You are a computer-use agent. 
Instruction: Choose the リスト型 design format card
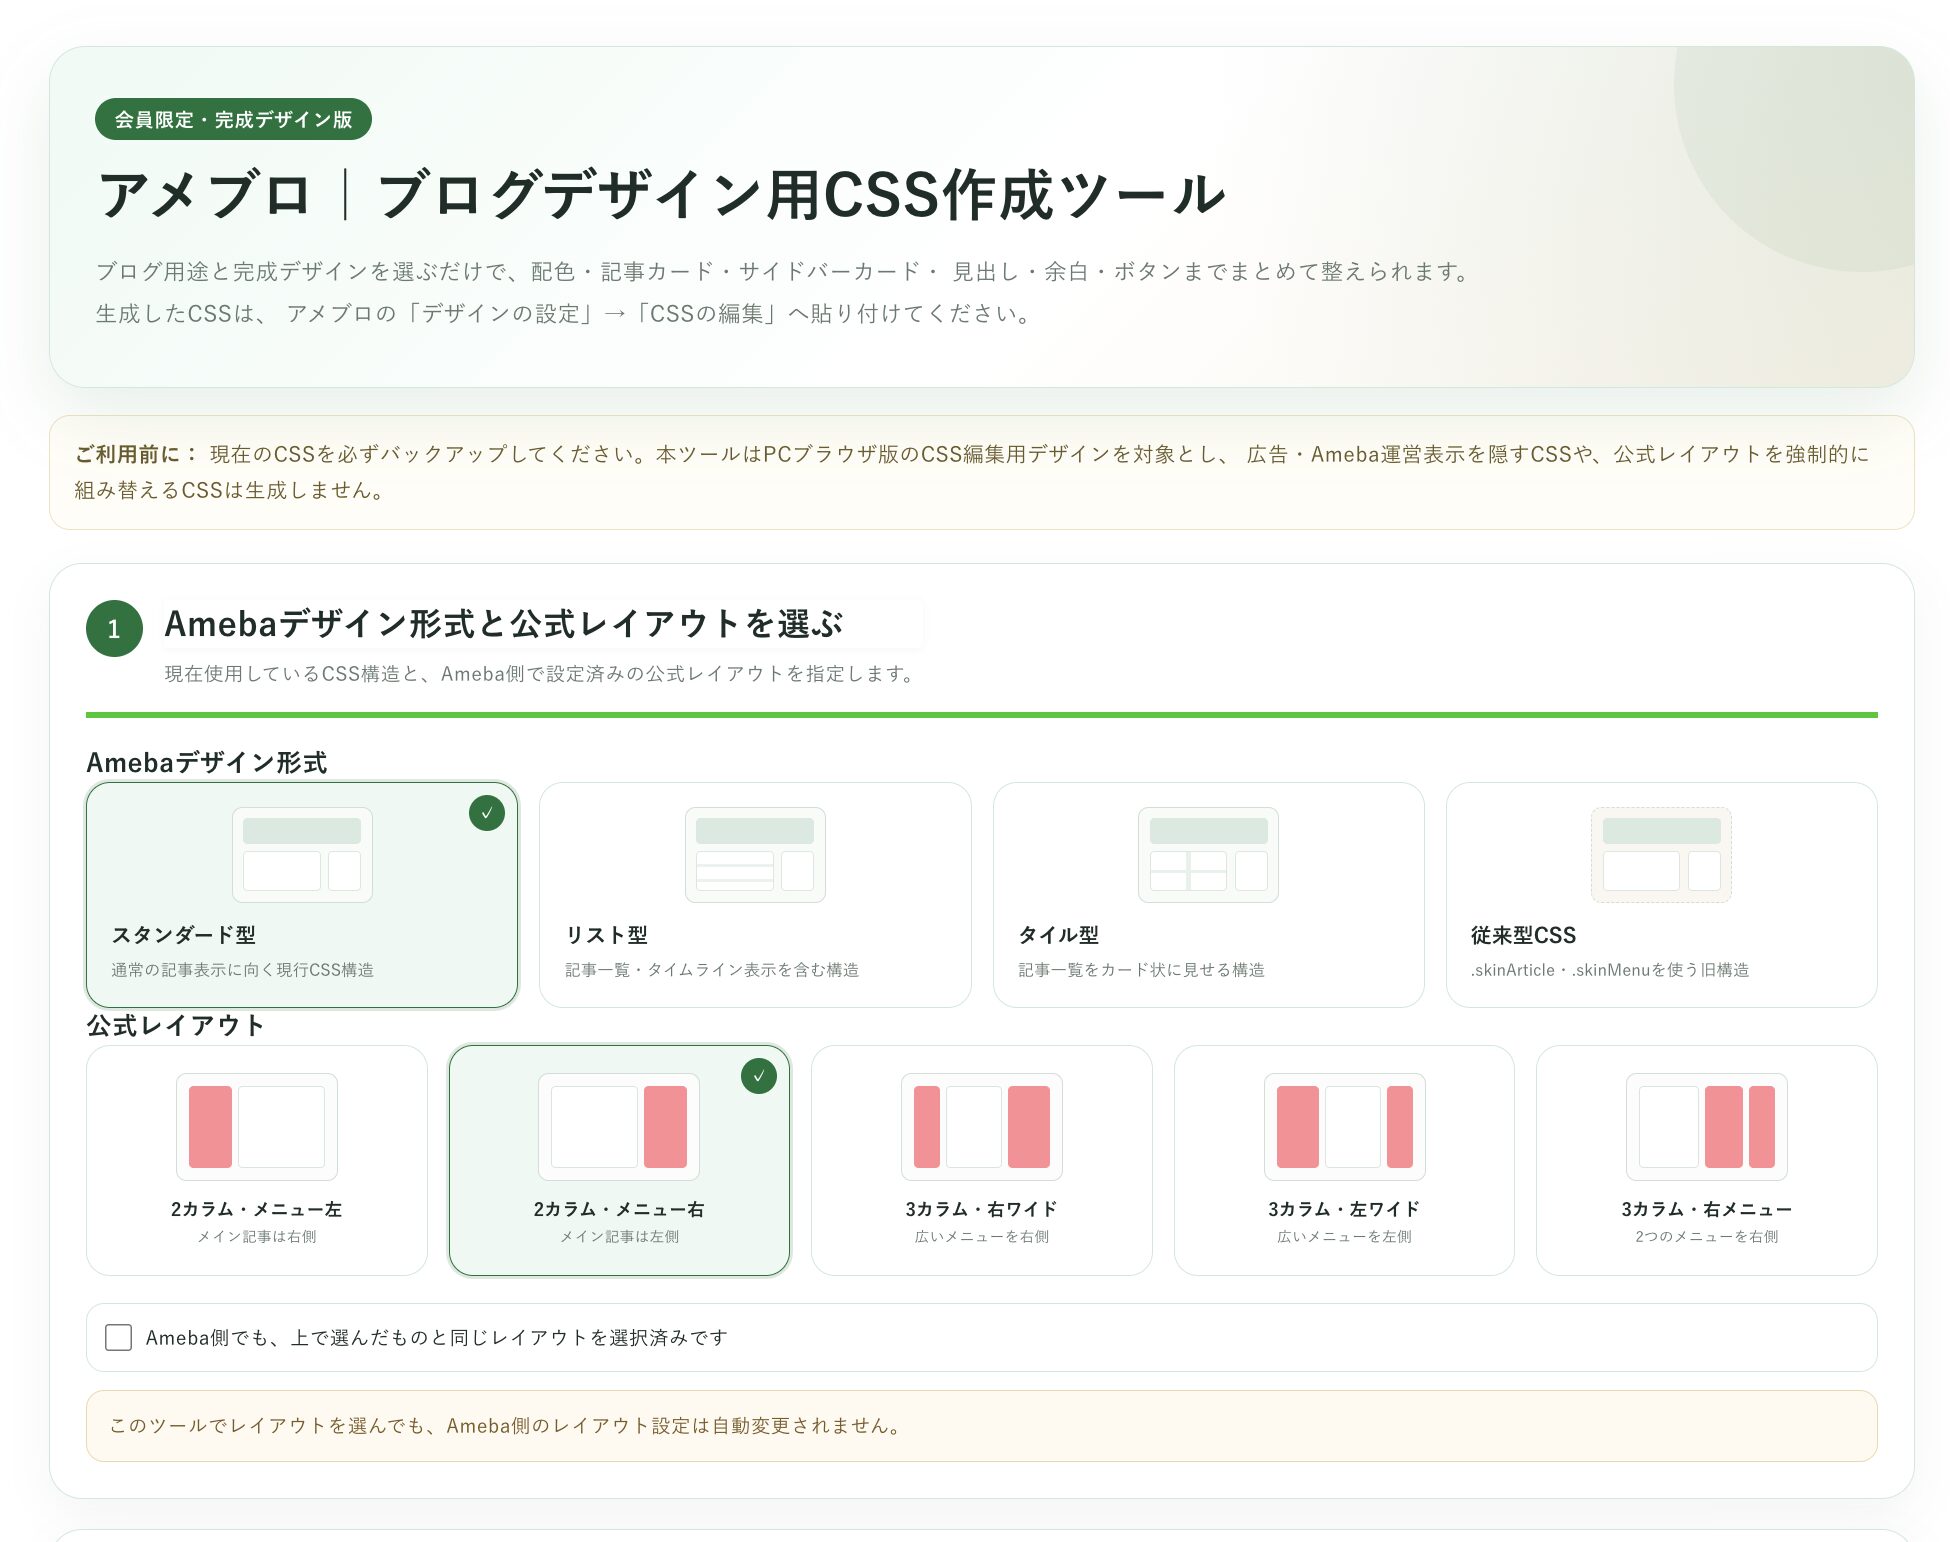755,895
